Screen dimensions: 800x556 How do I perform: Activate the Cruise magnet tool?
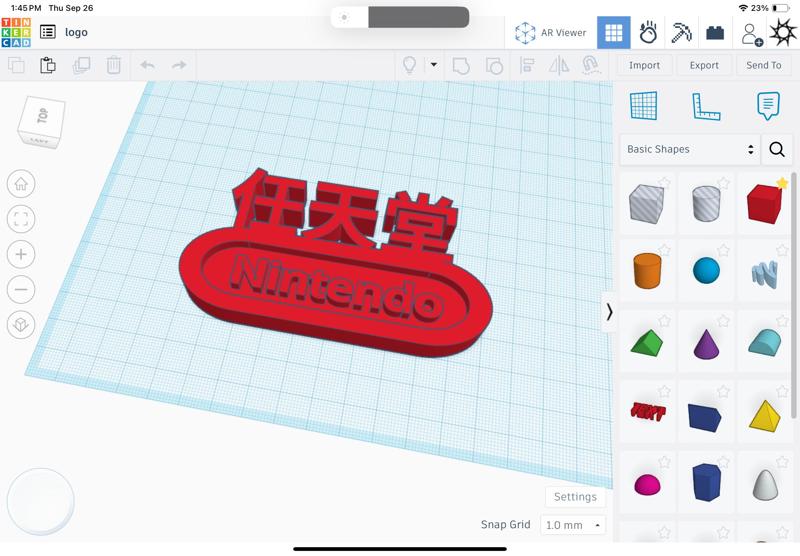coord(590,65)
